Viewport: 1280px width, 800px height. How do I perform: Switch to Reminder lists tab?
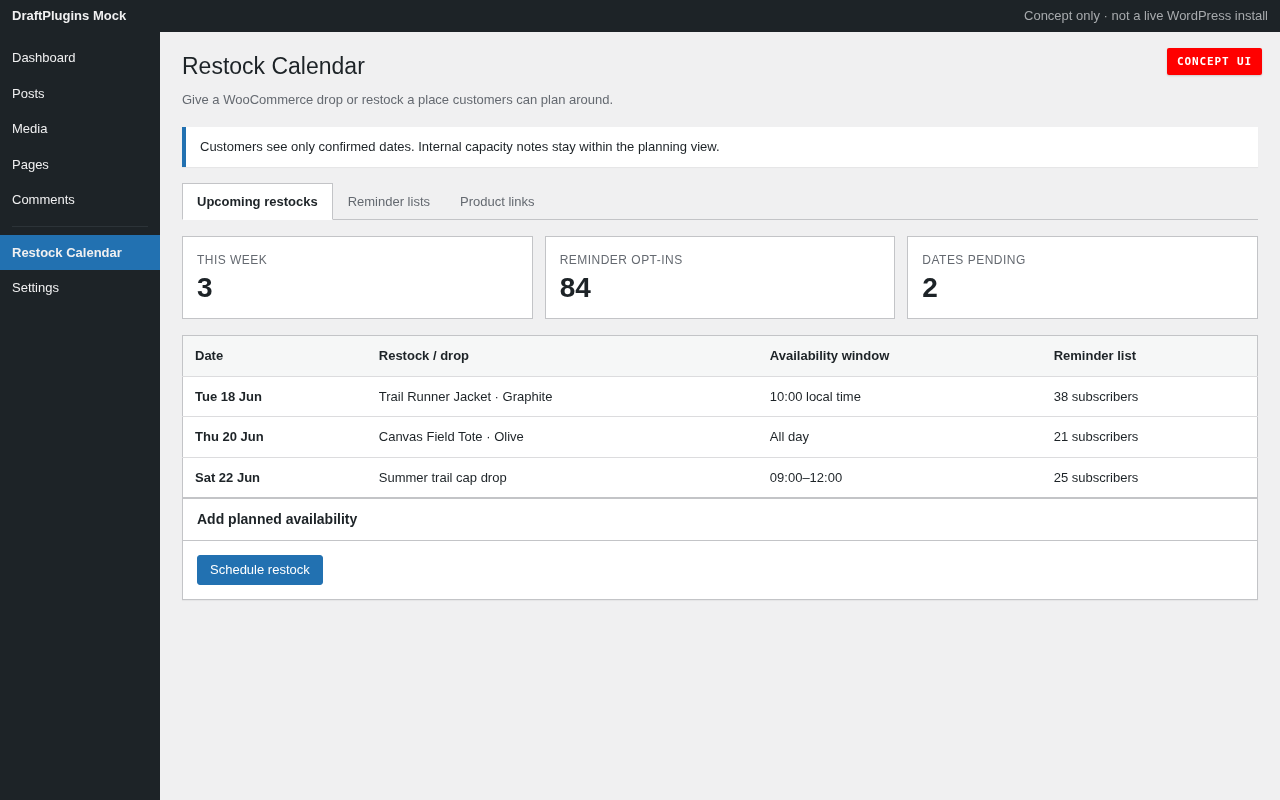pyautogui.click(x=389, y=202)
